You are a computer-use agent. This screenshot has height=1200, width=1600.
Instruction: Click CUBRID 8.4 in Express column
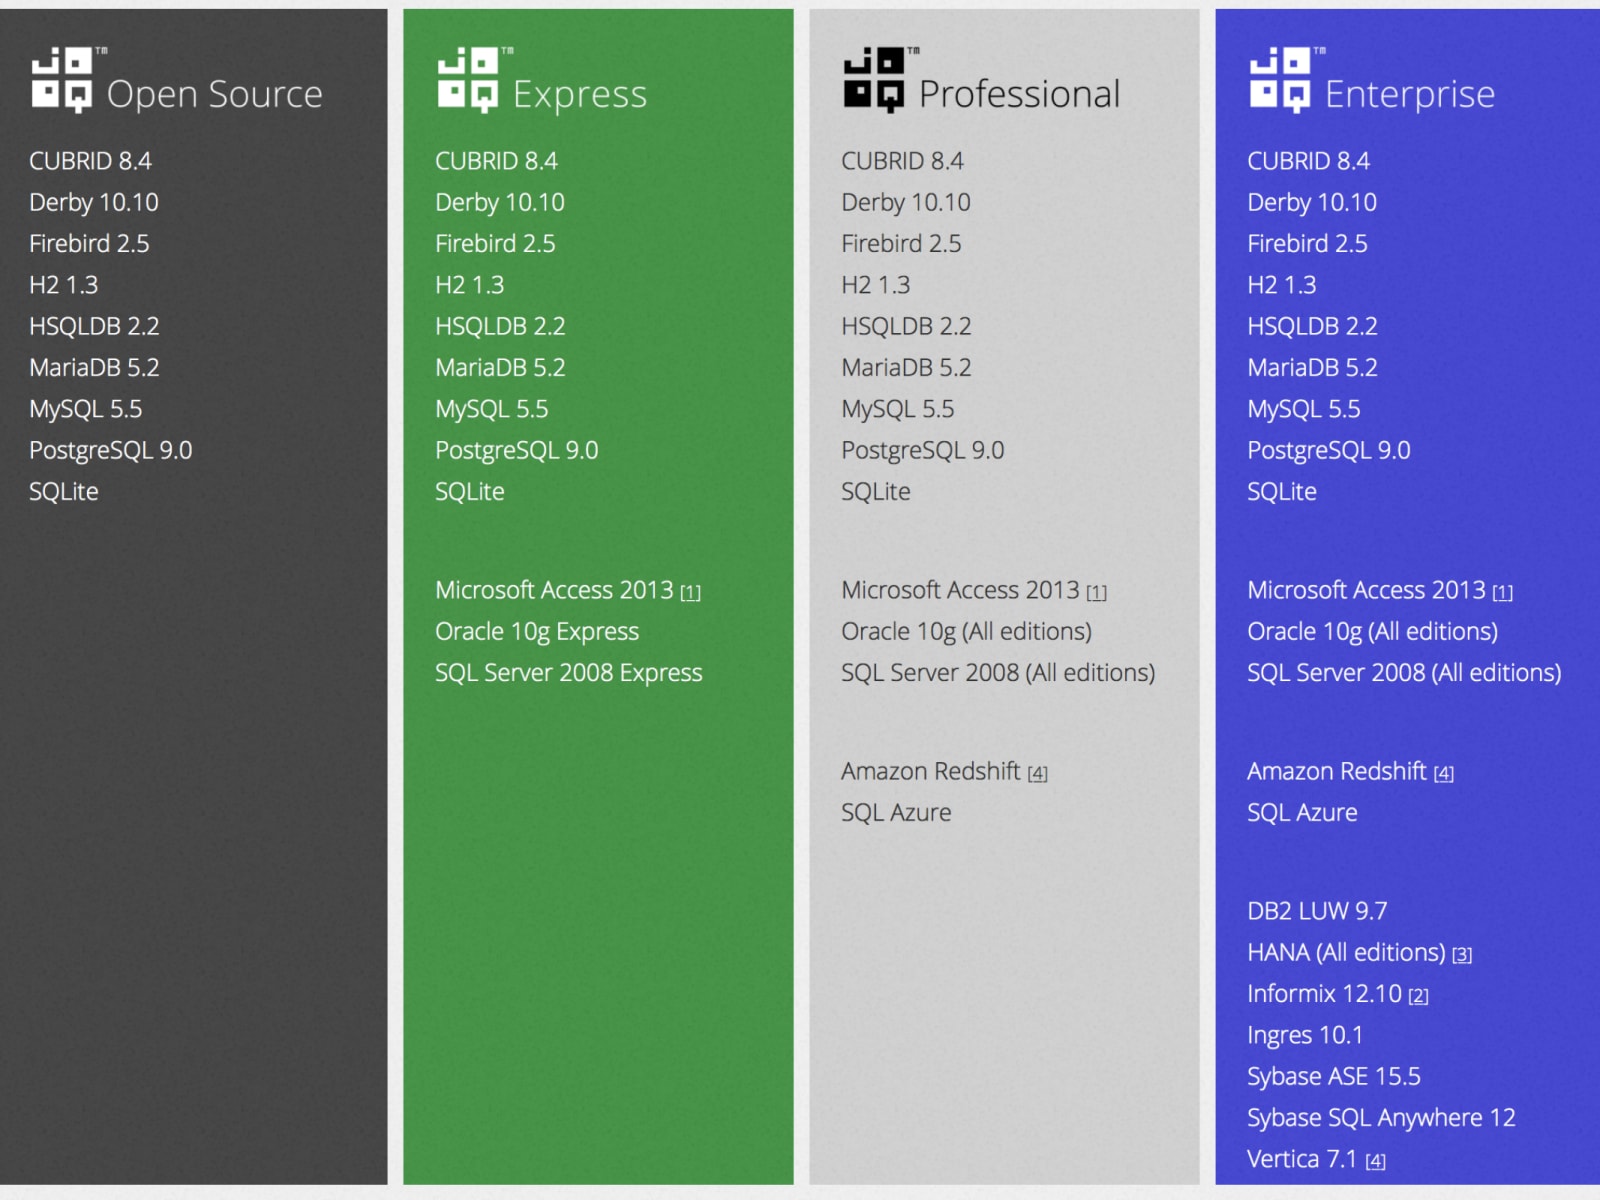click(496, 161)
